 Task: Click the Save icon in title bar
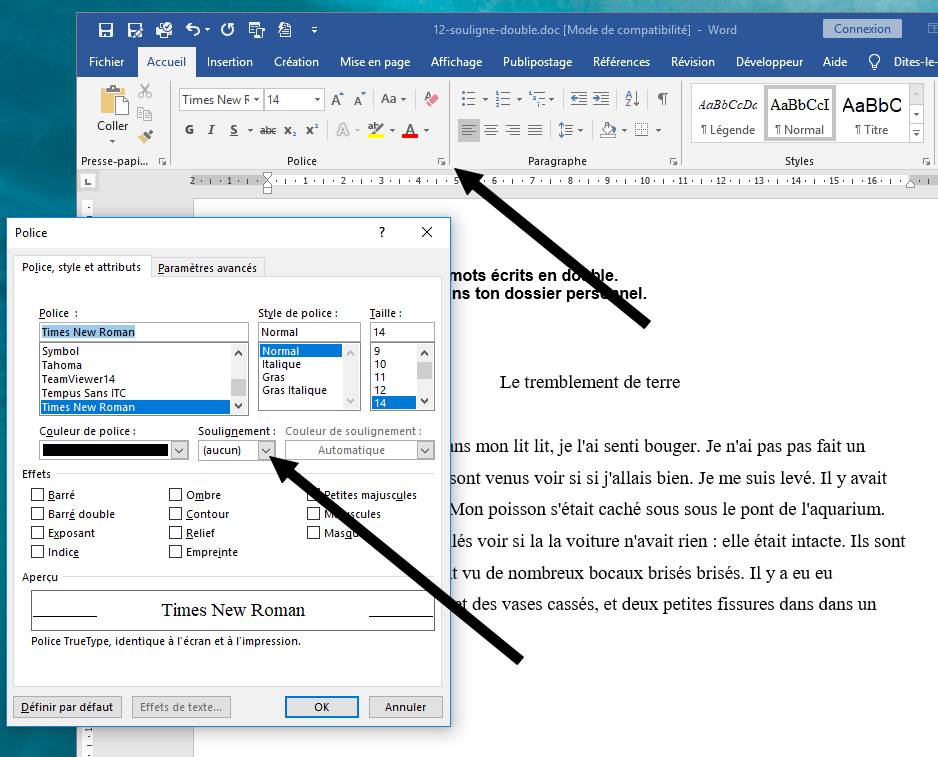[x=106, y=29]
